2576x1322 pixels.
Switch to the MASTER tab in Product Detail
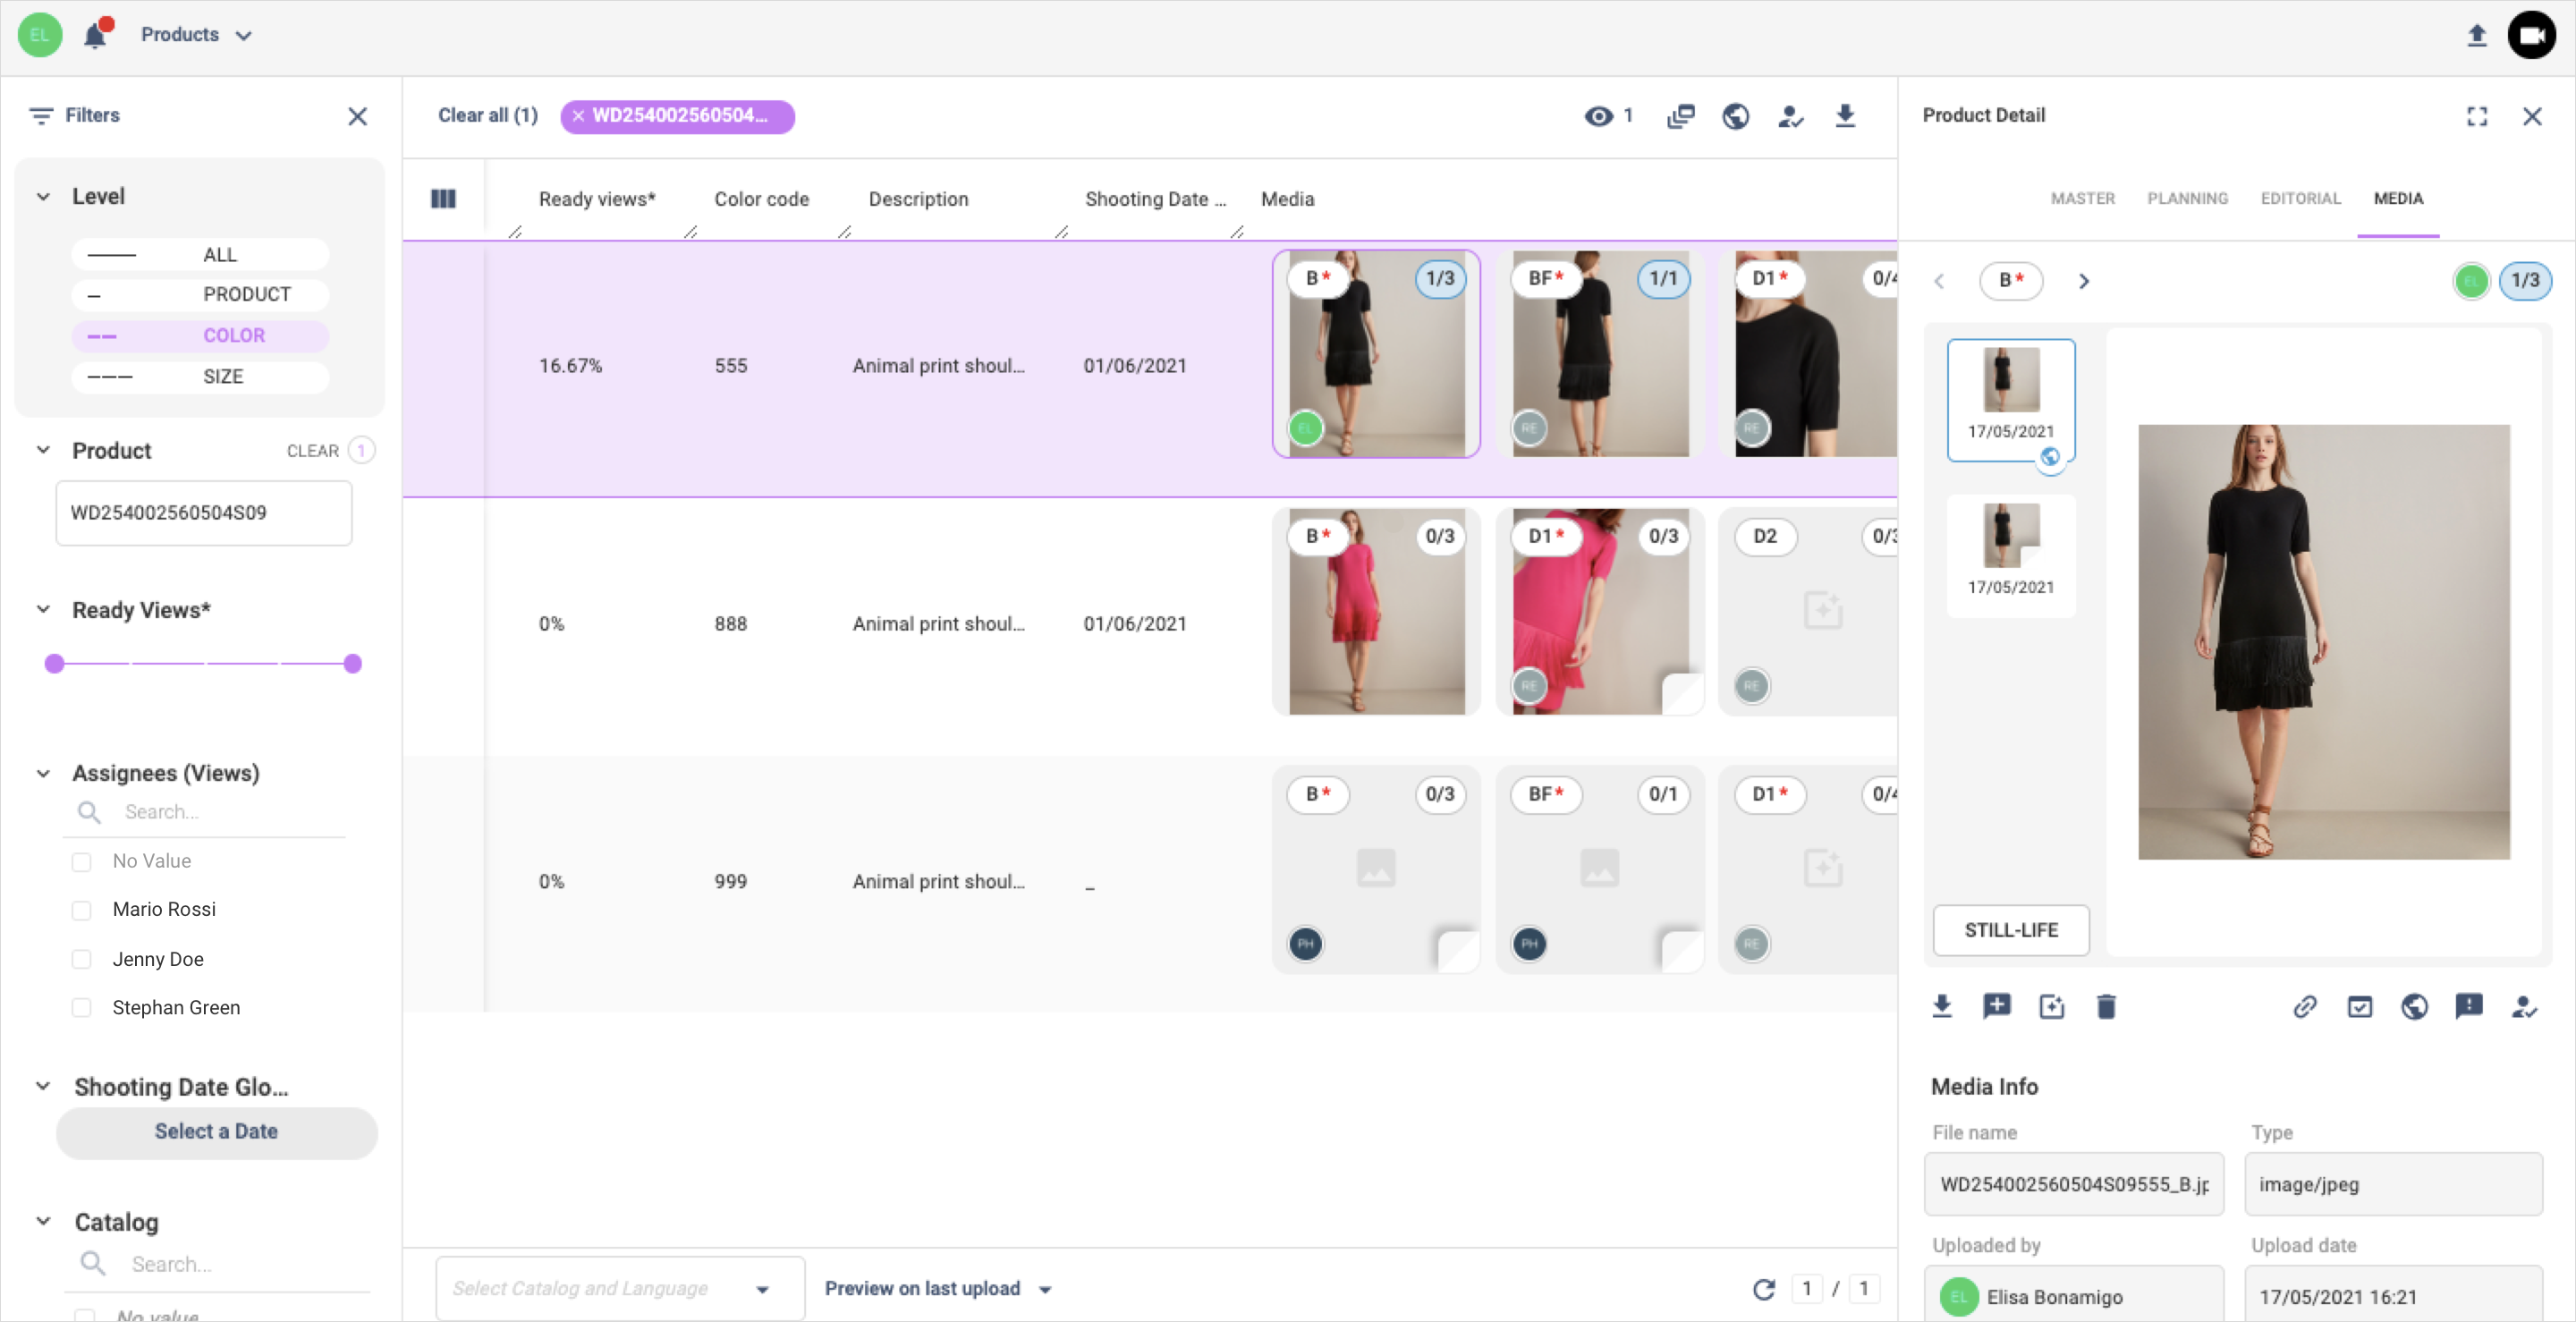pos(2083,198)
